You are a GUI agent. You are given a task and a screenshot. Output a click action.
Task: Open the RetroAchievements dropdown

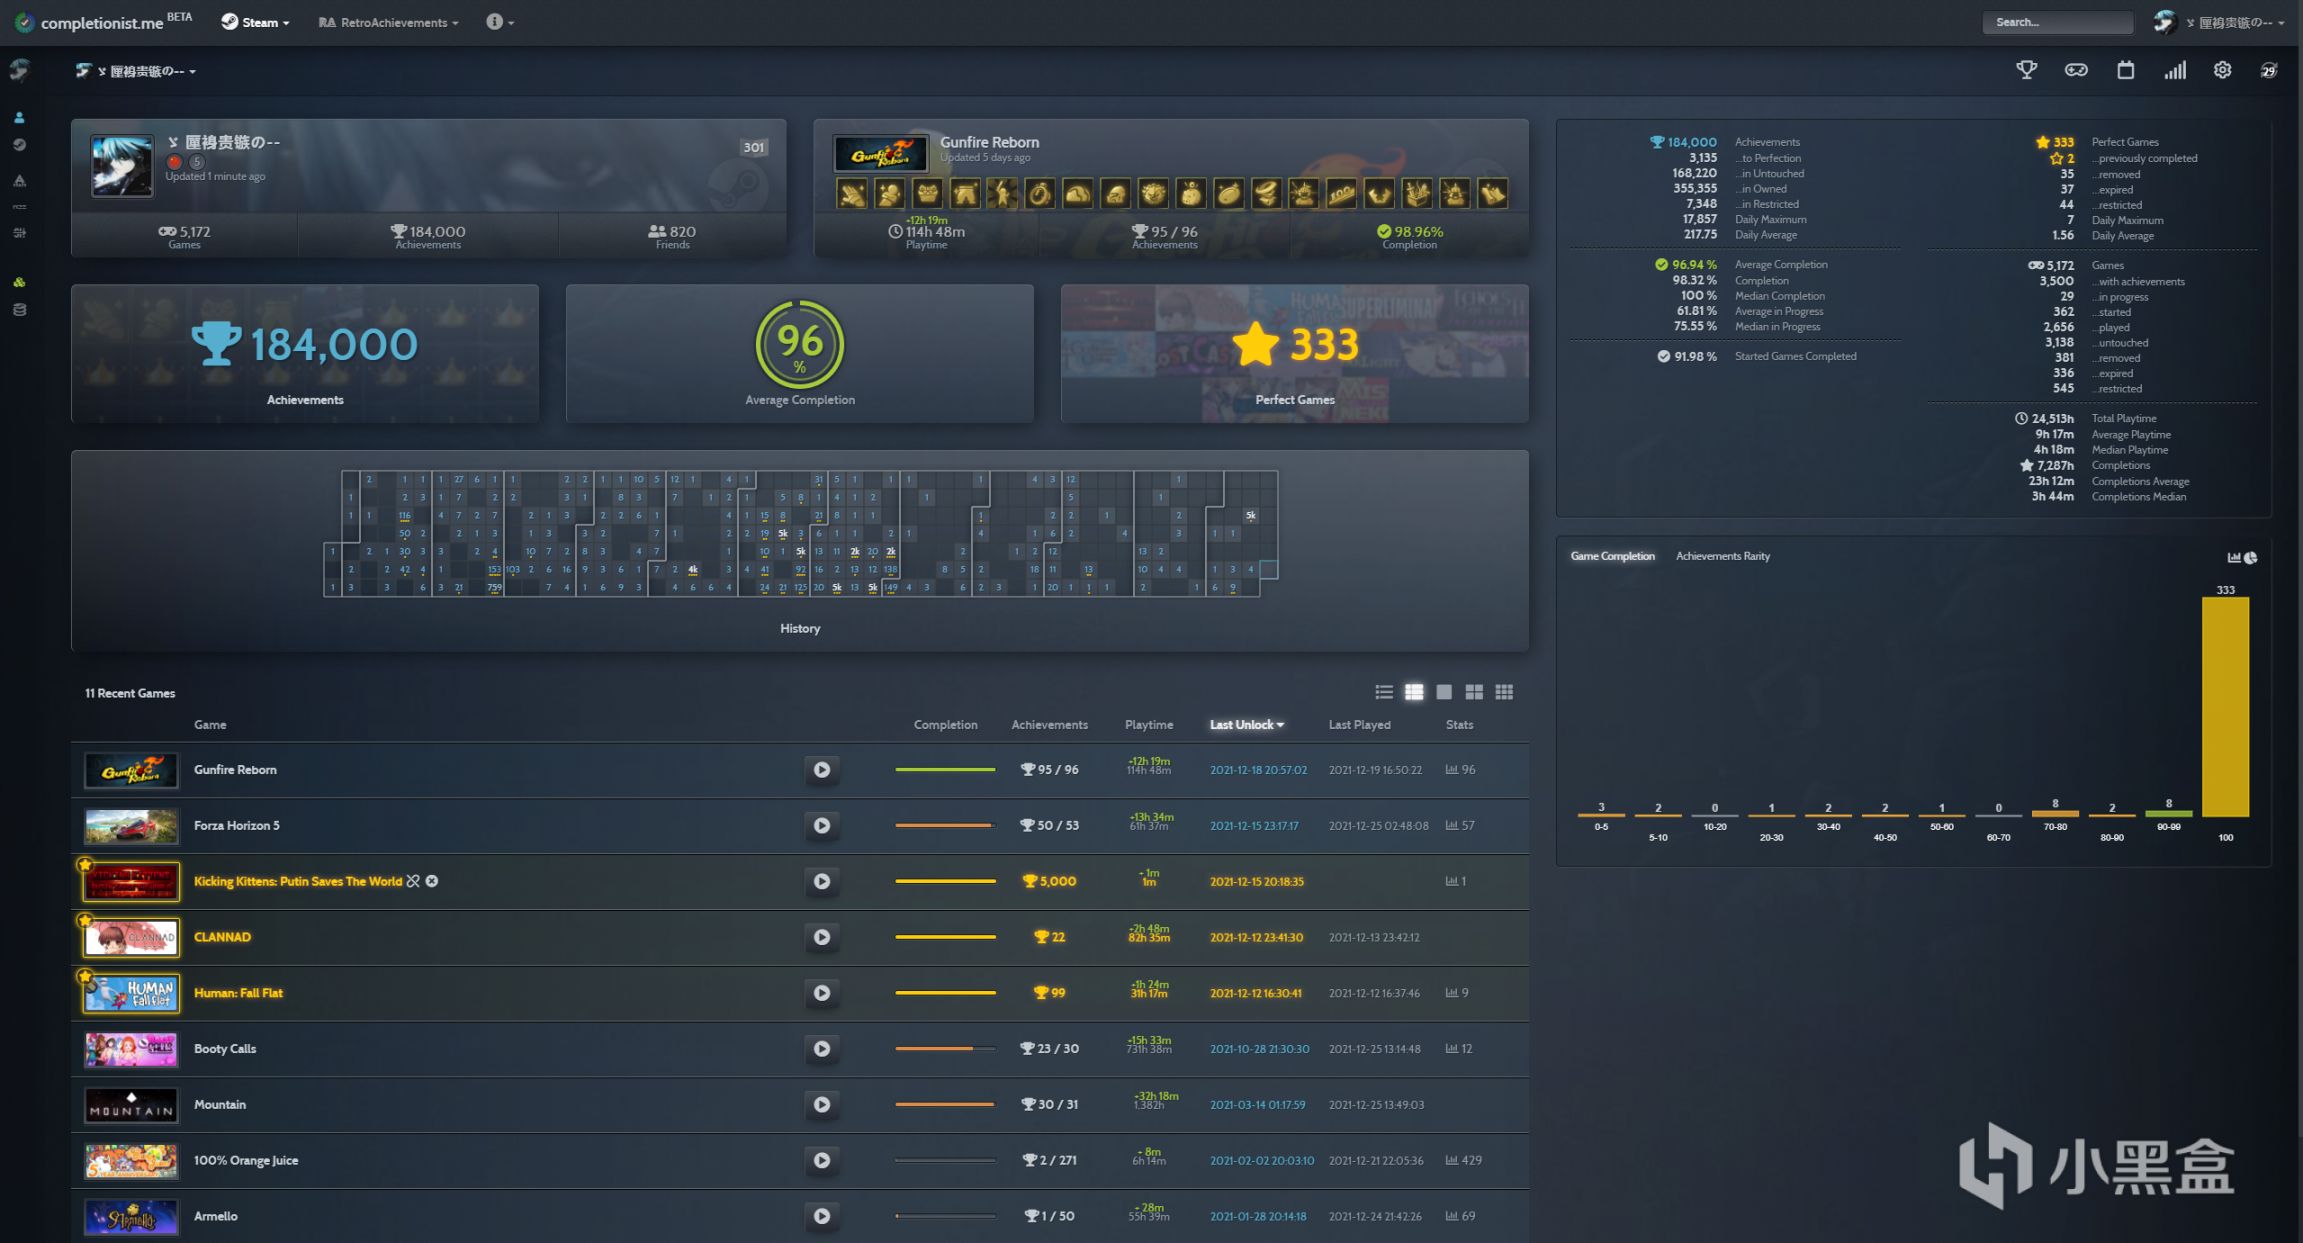[389, 22]
